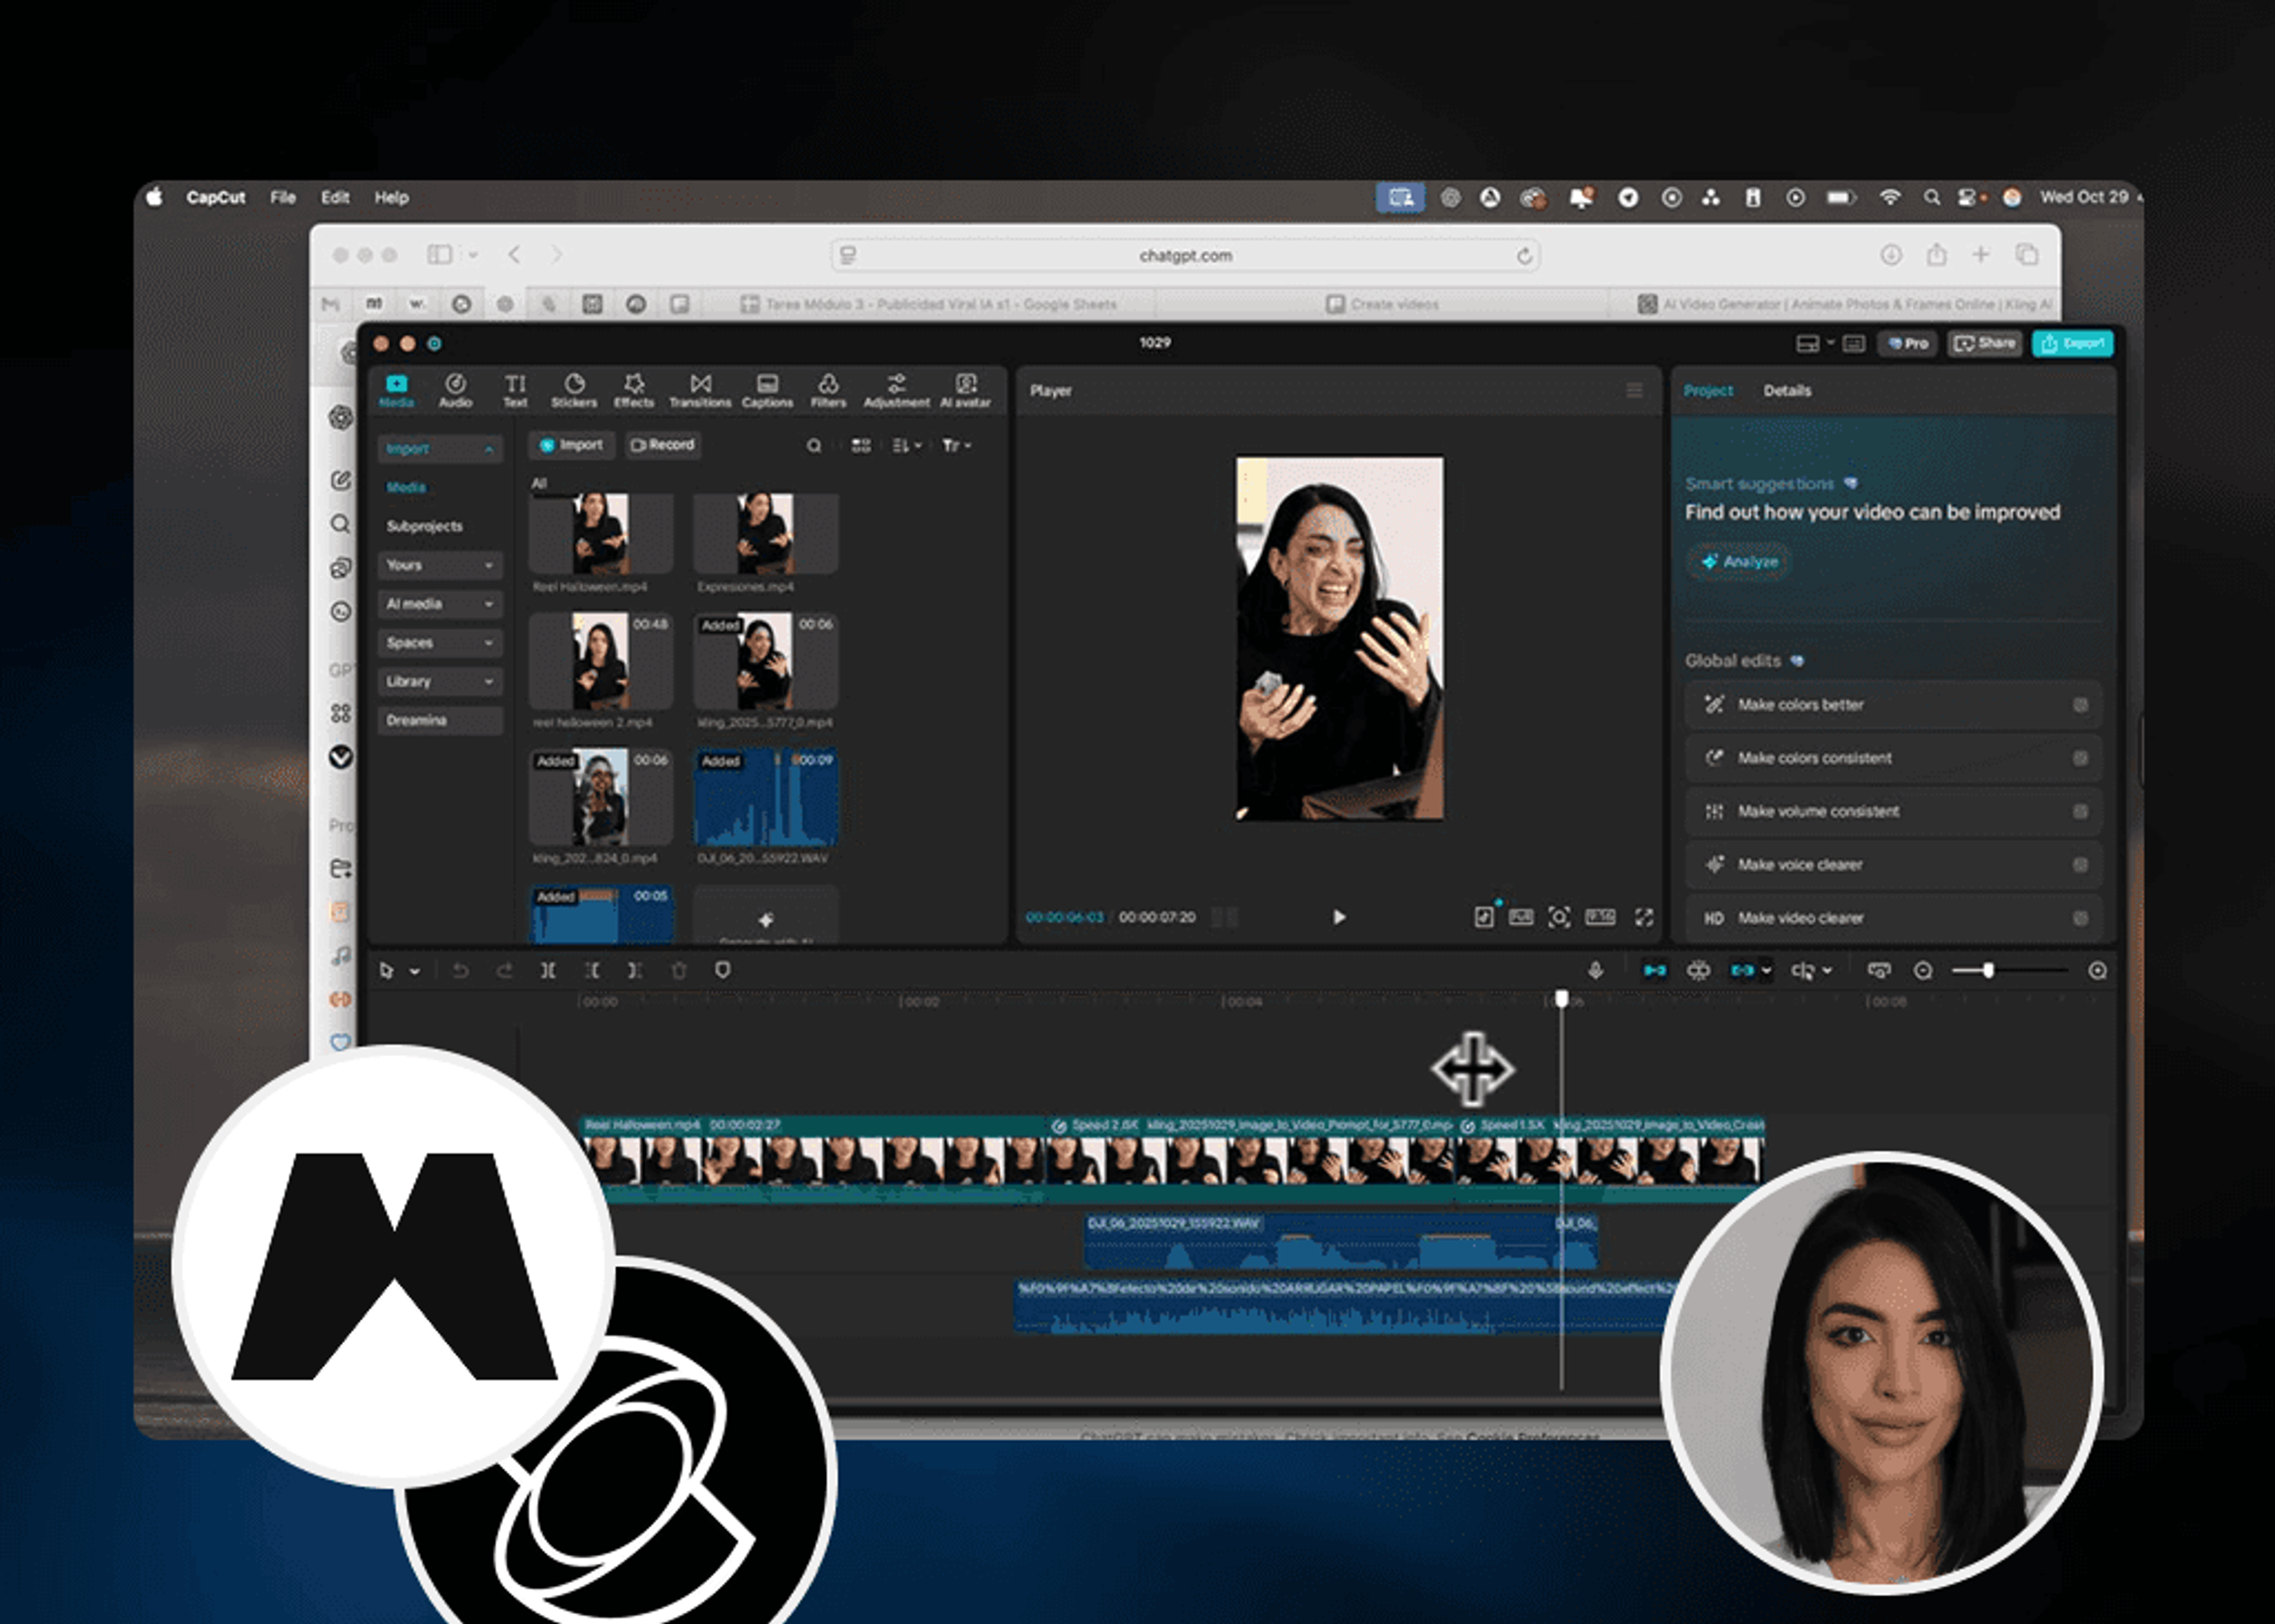This screenshot has width=2275, height=1624.
Task: Click the microphone voiceover record icon
Action: [1596, 970]
